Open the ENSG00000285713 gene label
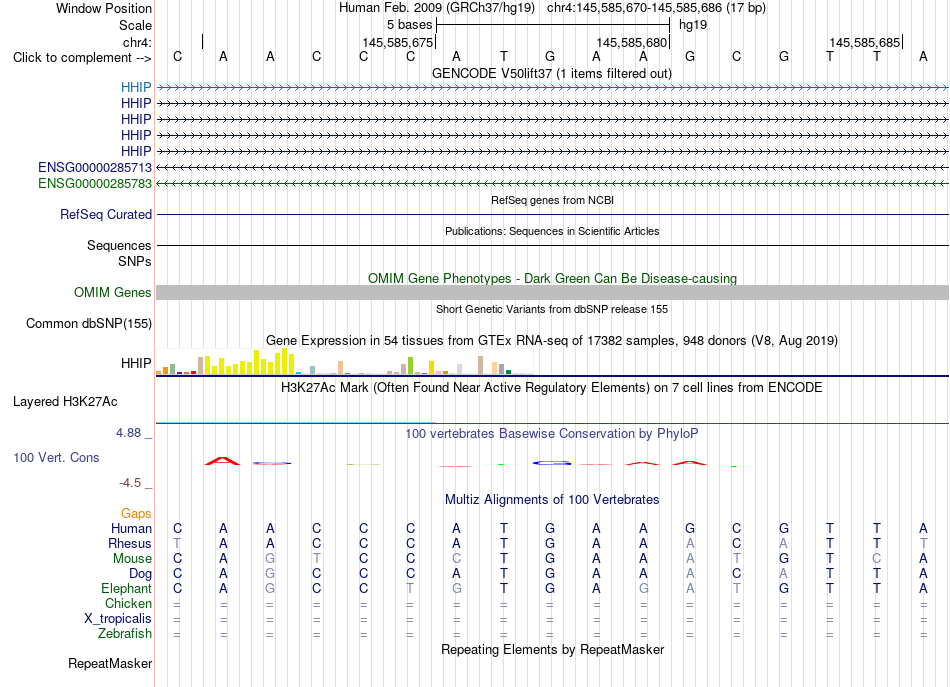950x687 pixels. click(x=95, y=167)
